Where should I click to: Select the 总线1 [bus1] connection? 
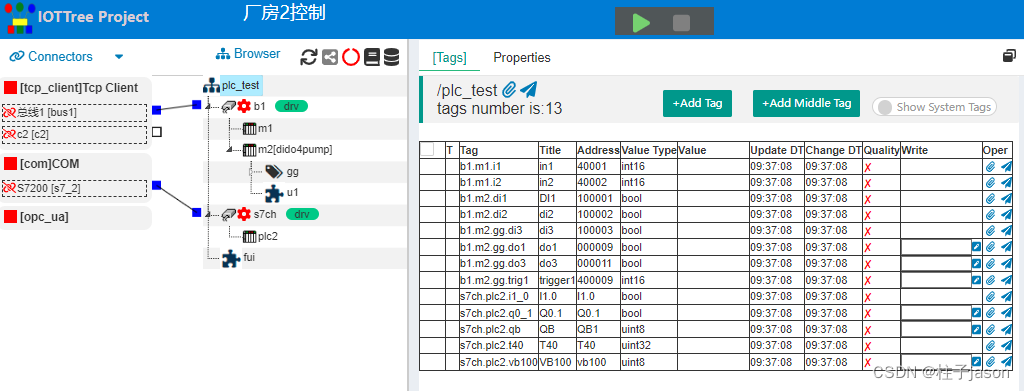coord(74,112)
